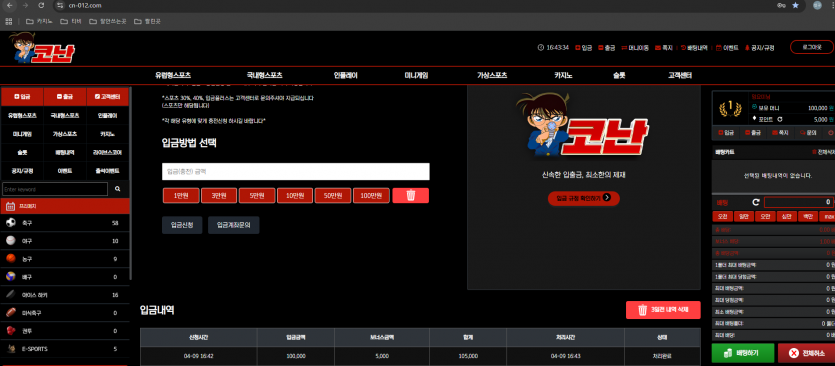This screenshot has width=835, height=366.
Task: Click the refresh icon next to 포인트
Action: click(780, 119)
